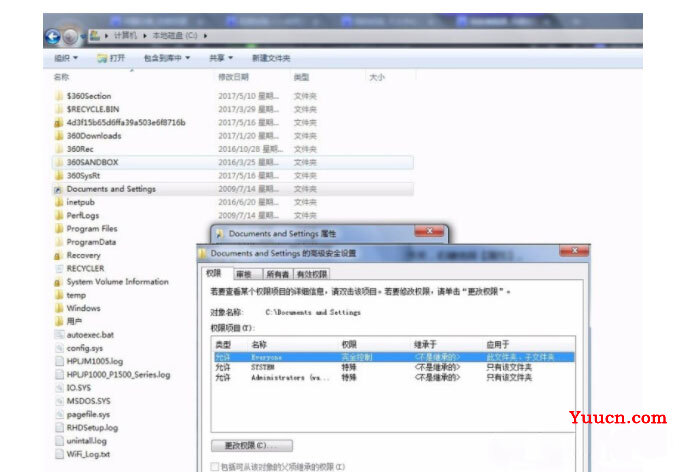This screenshot has width=679, height=472.
Task: Select the config.sys file icon
Action: coord(59,348)
